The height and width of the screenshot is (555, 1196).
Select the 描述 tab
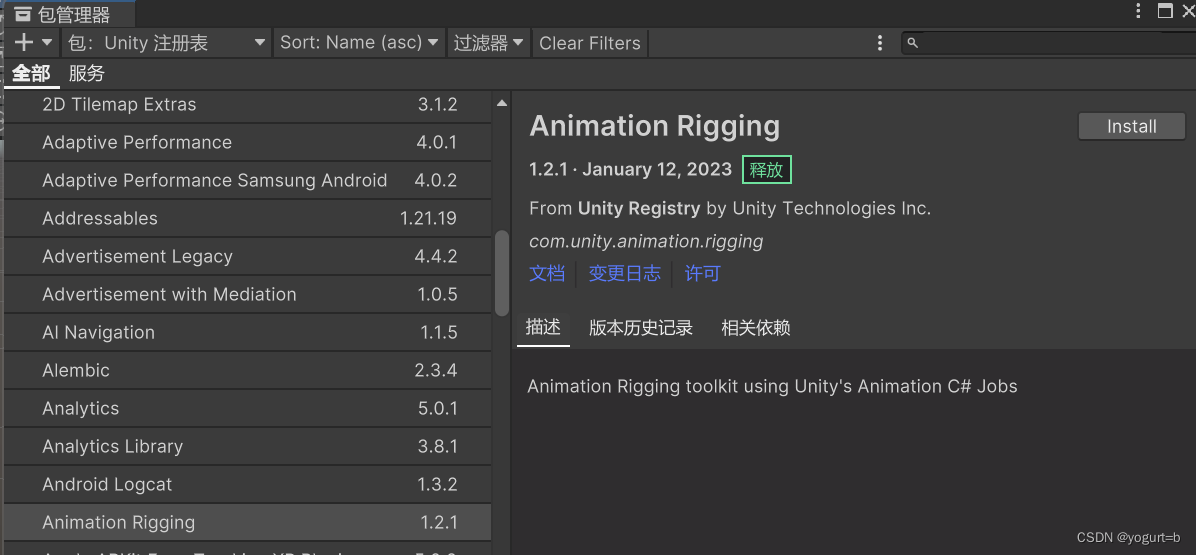[543, 328]
